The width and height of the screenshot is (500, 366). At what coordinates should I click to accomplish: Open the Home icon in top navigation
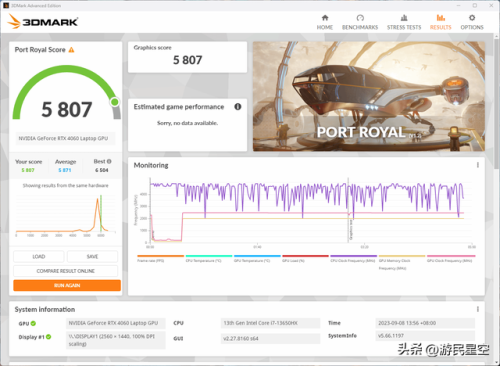point(325,18)
